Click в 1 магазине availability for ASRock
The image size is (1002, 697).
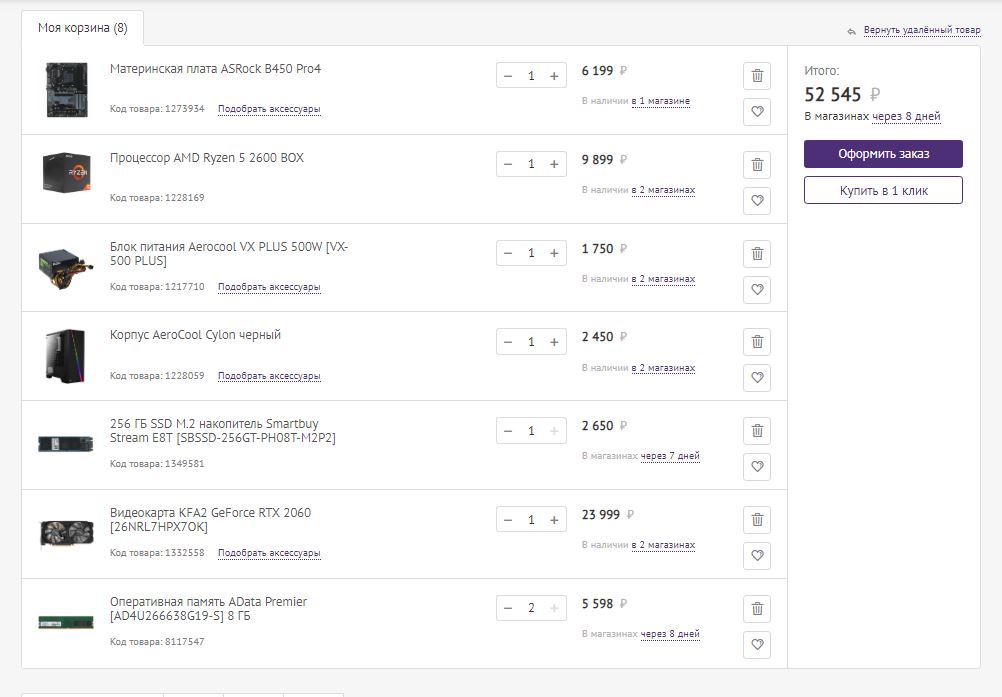pos(661,101)
